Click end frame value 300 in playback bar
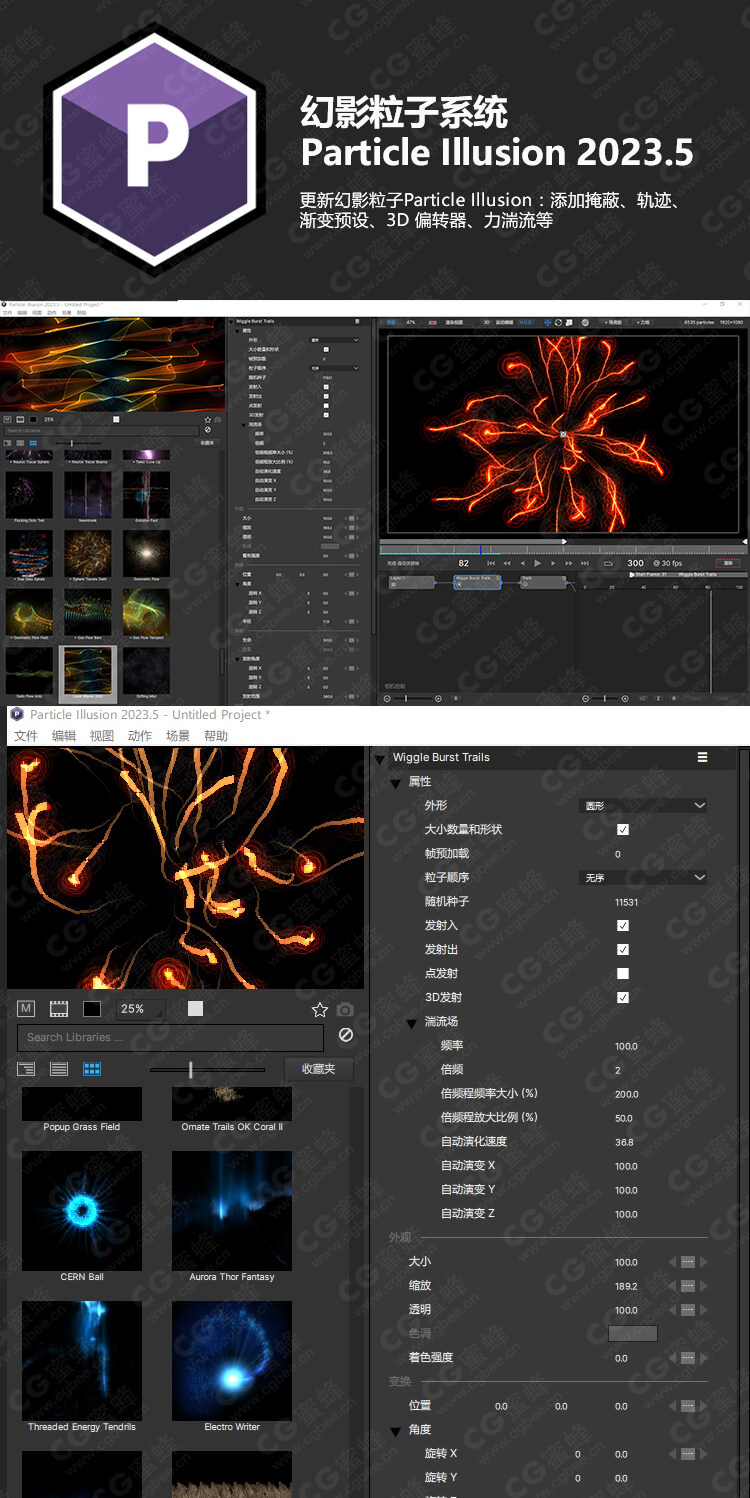This screenshot has height=1498, width=750. click(635, 563)
